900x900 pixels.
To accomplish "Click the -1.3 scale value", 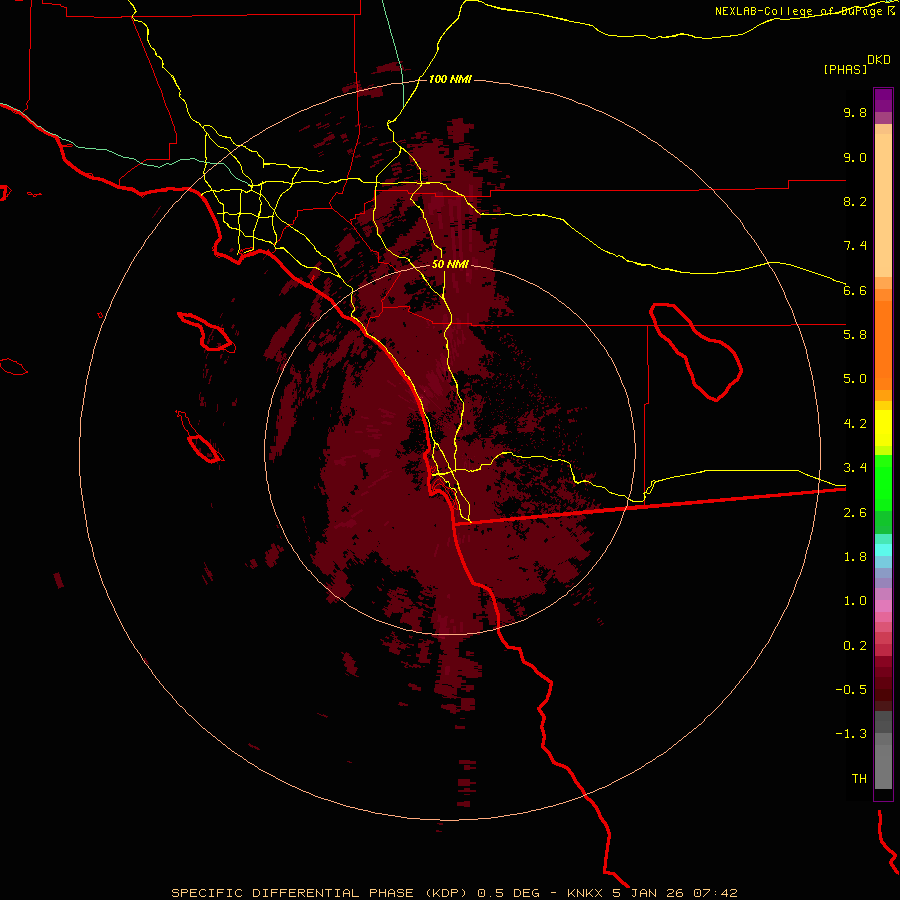I will [851, 734].
